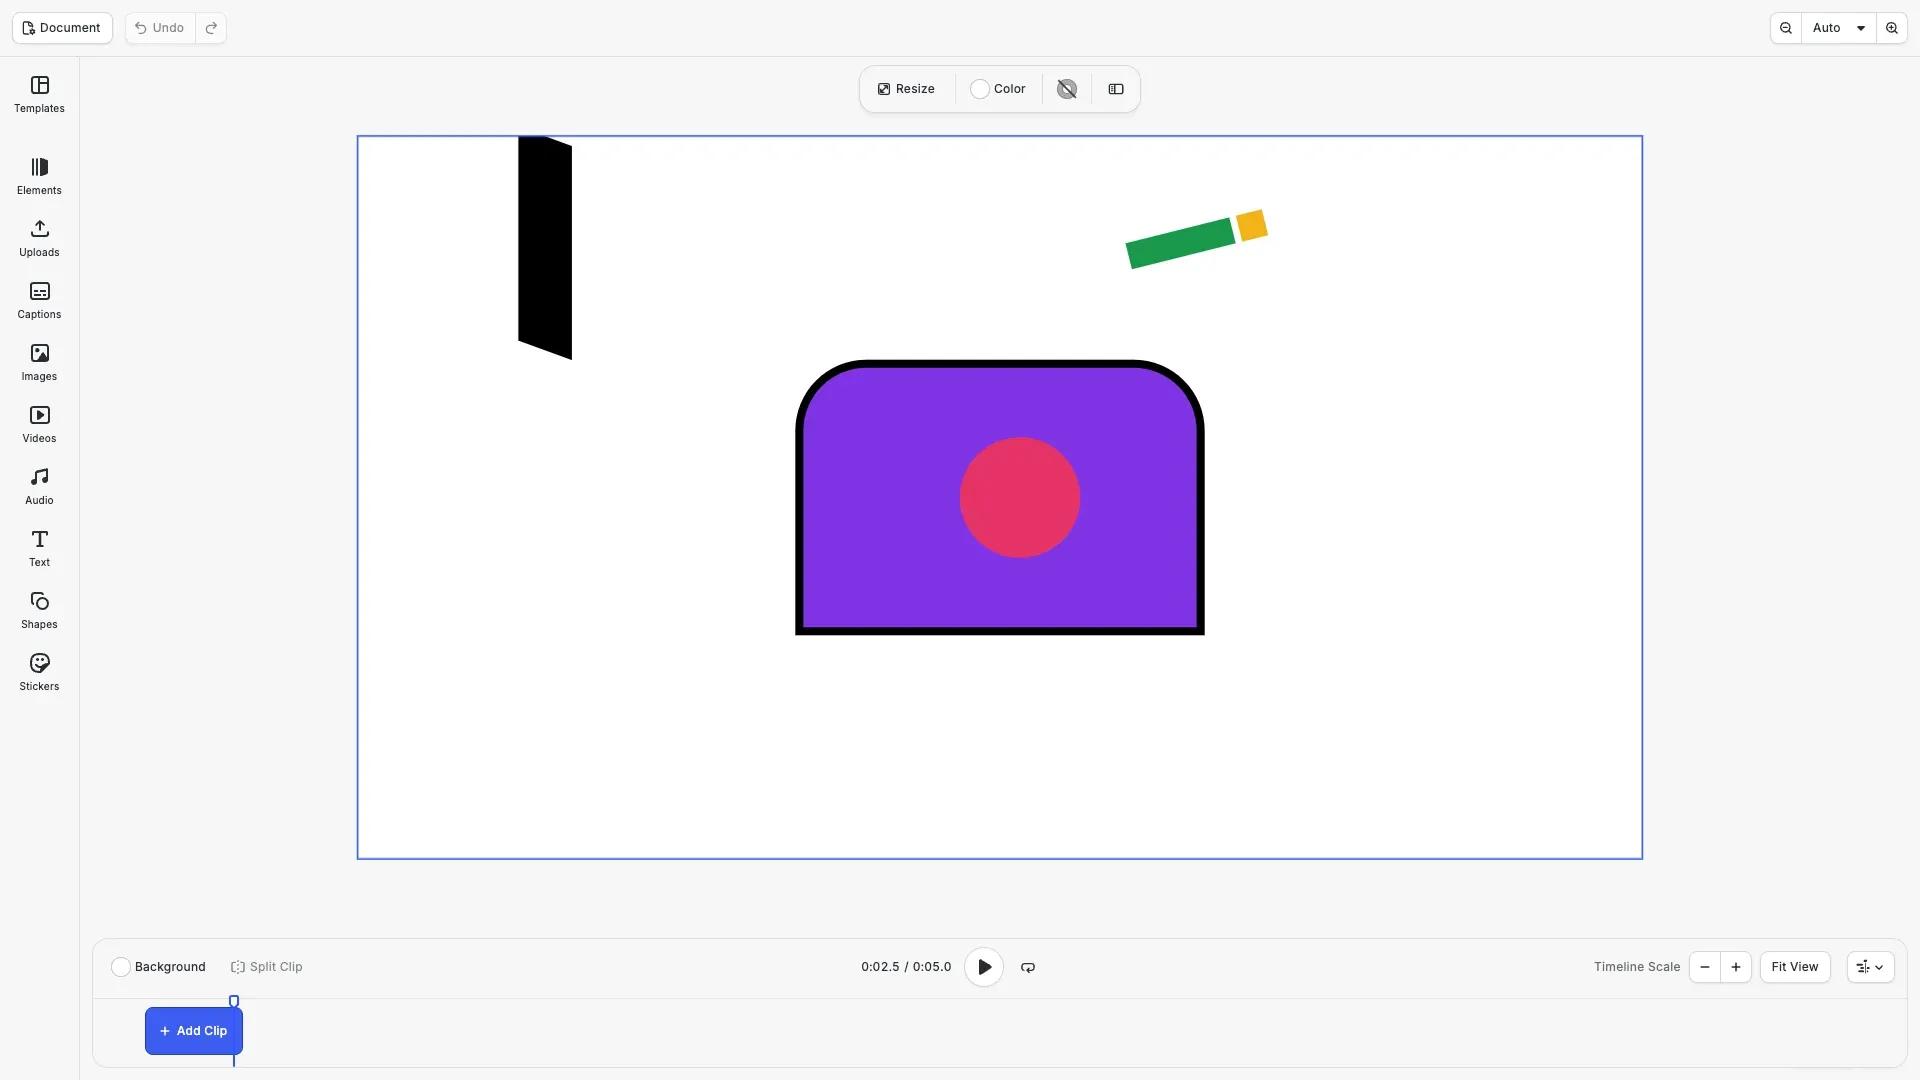Expand the timeline options dropdown
This screenshot has height=1080, width=1920.
click(x=1870, y=967)
